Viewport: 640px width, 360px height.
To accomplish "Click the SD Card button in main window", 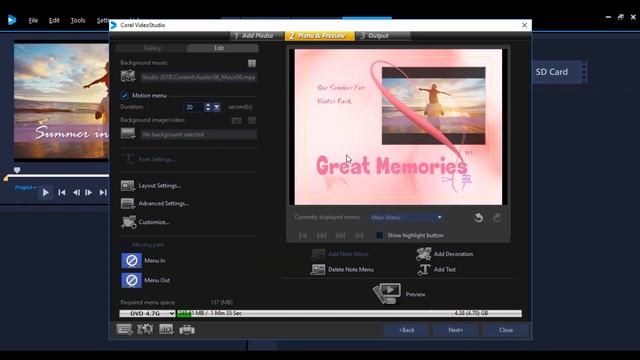I will (x=552, y=72).
